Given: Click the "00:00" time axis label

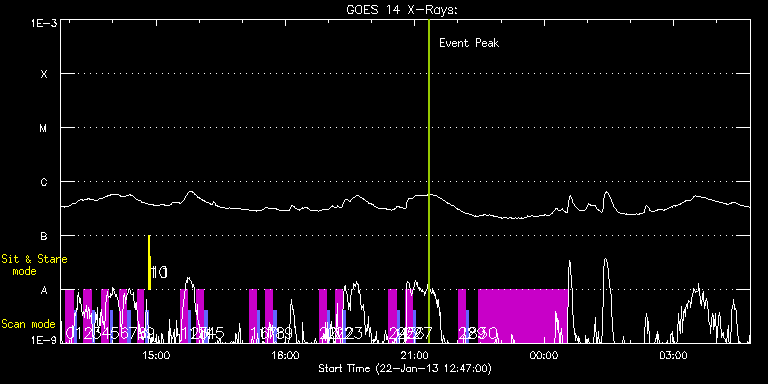Looking at the screenshot, I should (x=544, y=355).
